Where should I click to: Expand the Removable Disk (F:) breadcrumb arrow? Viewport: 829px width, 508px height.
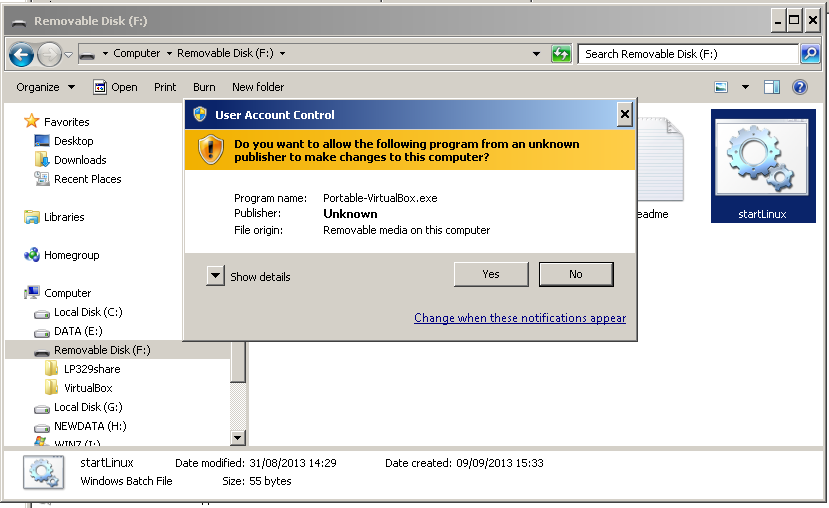click(282, 53)
